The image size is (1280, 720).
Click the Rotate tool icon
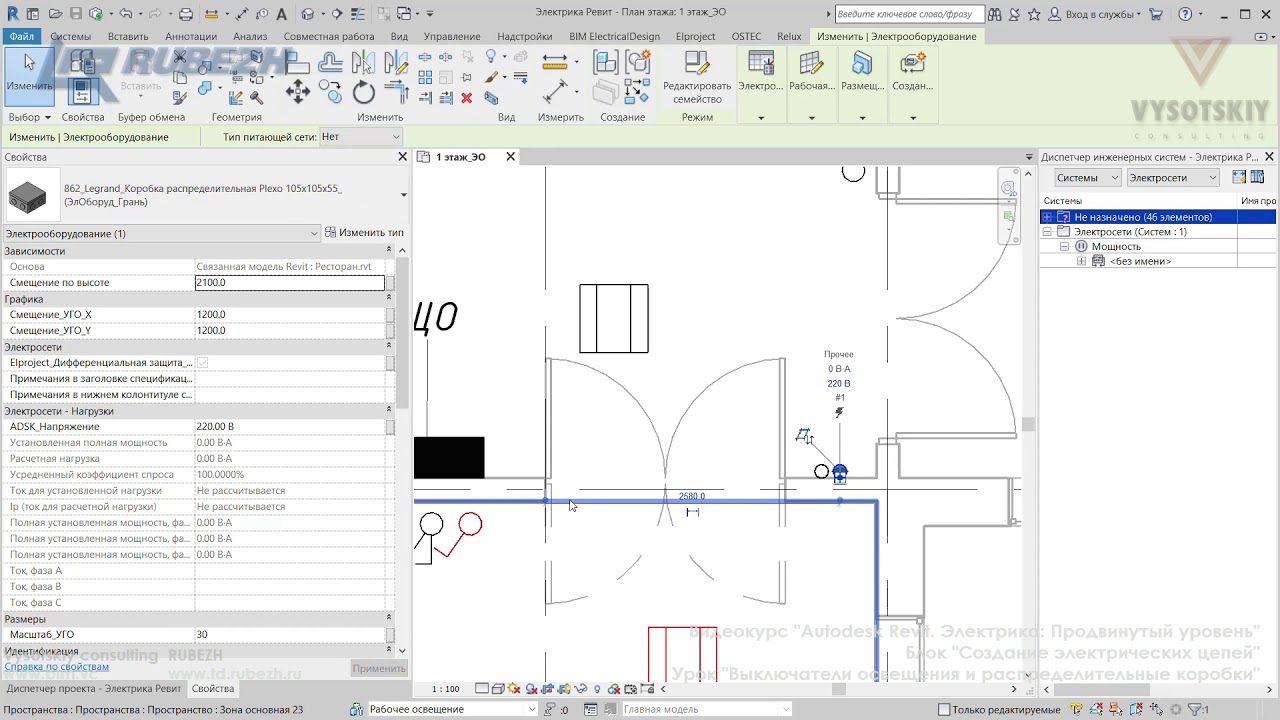coord(363,93)
